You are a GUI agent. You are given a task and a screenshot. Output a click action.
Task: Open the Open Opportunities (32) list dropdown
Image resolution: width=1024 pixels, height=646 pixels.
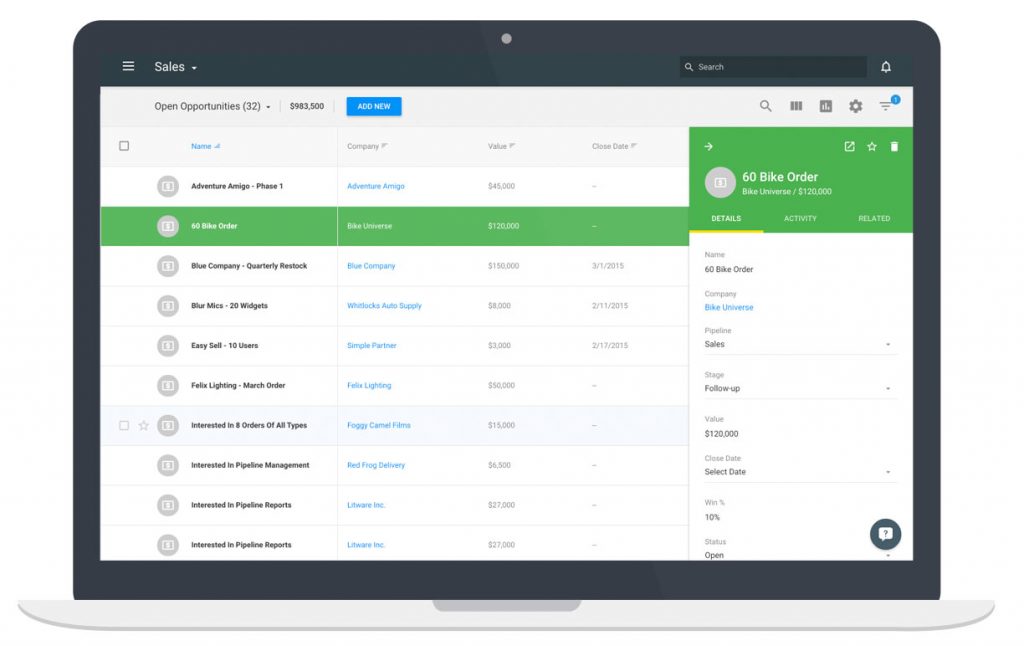click(212, 106)
